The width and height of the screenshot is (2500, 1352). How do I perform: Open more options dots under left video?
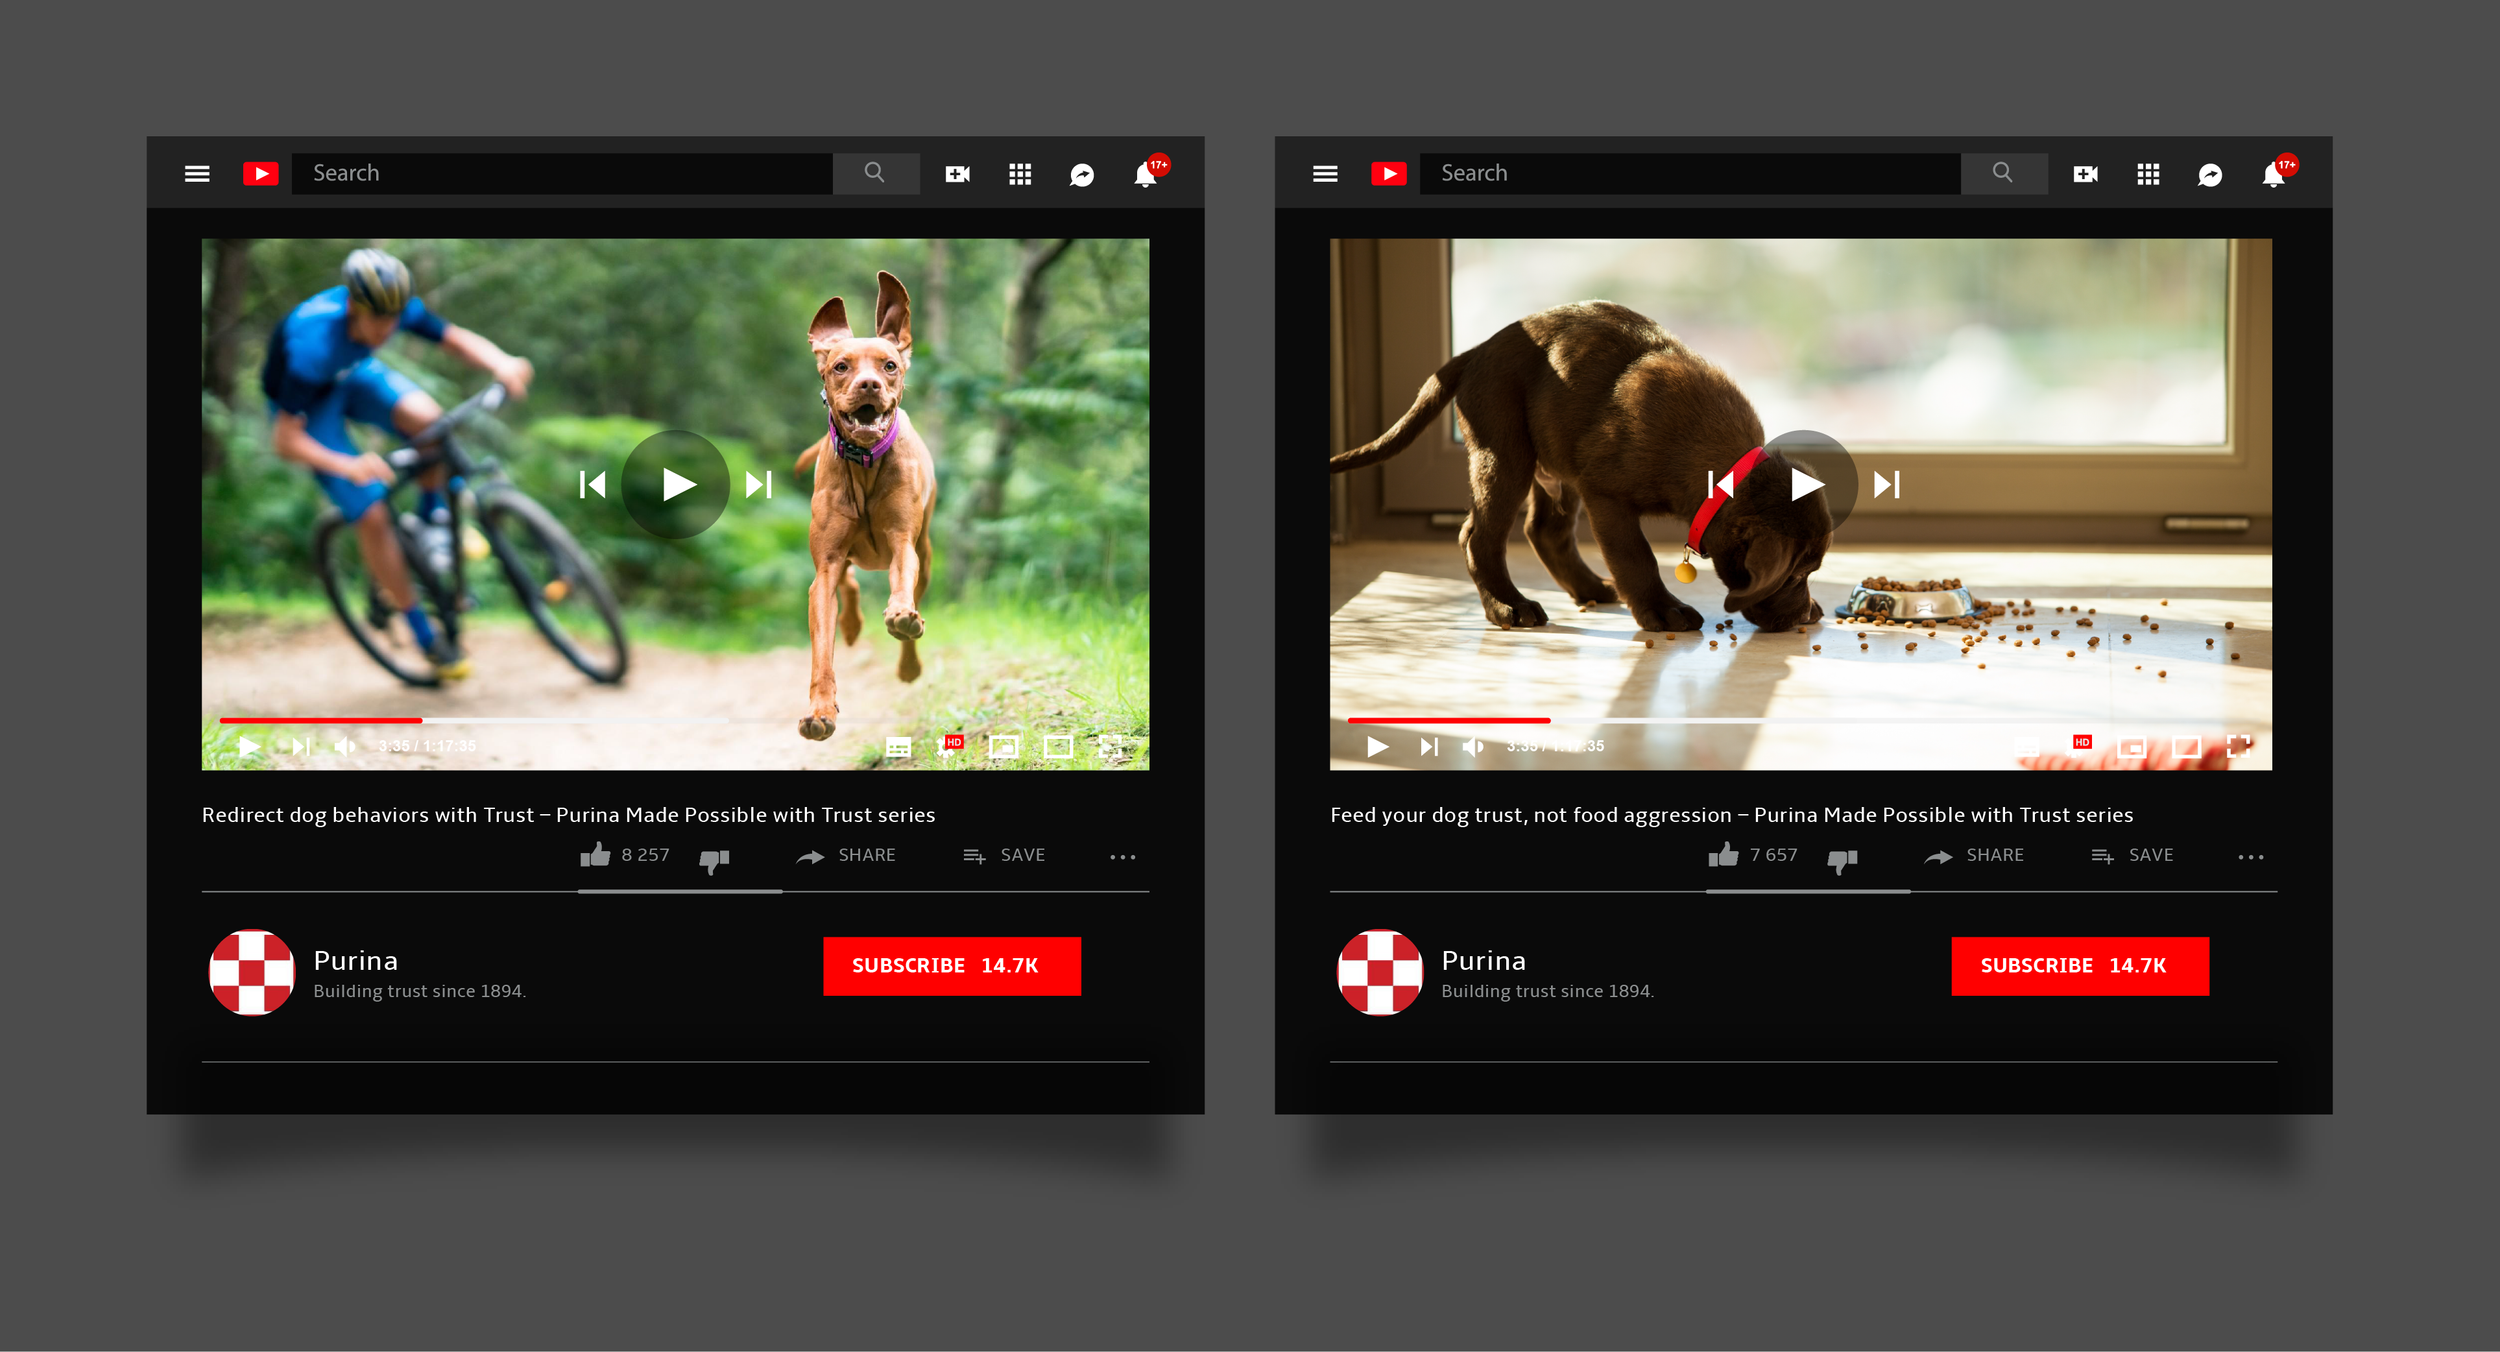coord(1122,857)
